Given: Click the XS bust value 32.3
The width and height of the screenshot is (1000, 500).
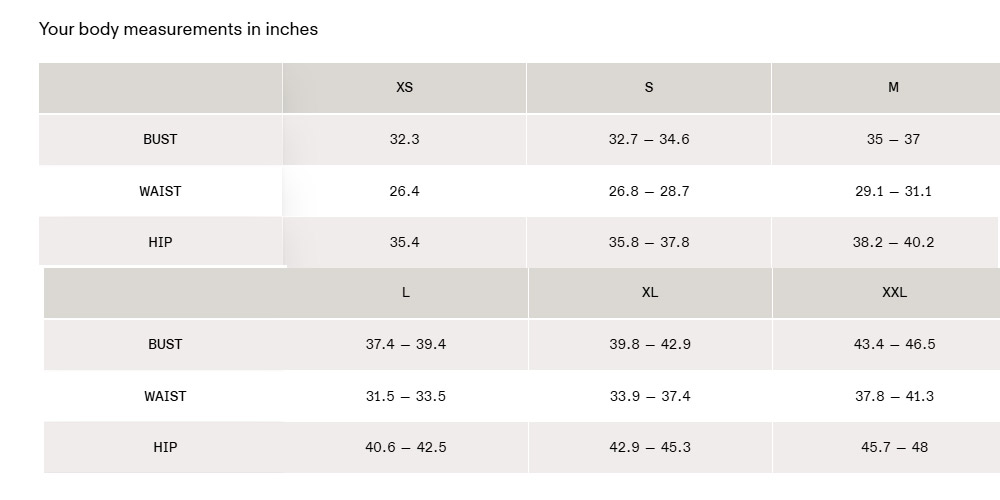Looking at the screenshot, I should click(x=404, y=139).
